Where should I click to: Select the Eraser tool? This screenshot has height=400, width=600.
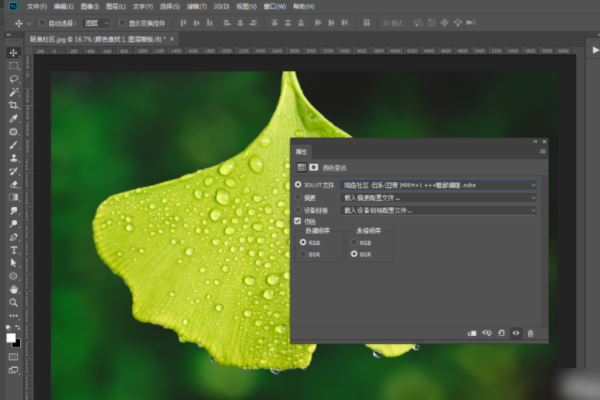pyautogui.click(x=14, y=184)
